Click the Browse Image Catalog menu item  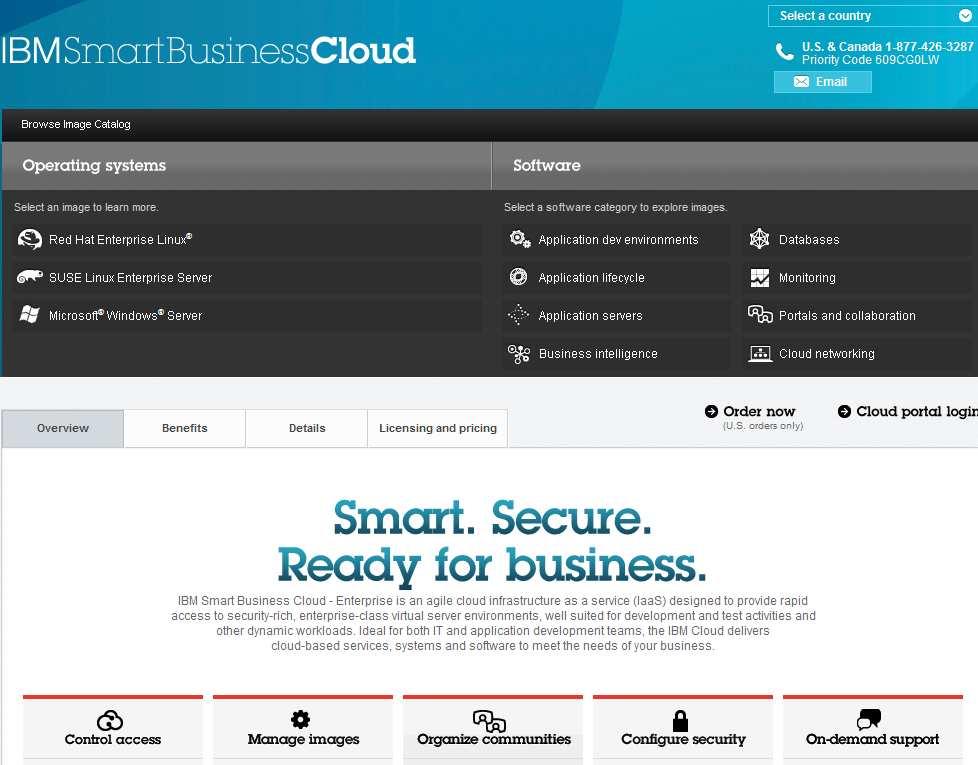tap(76, 124)
